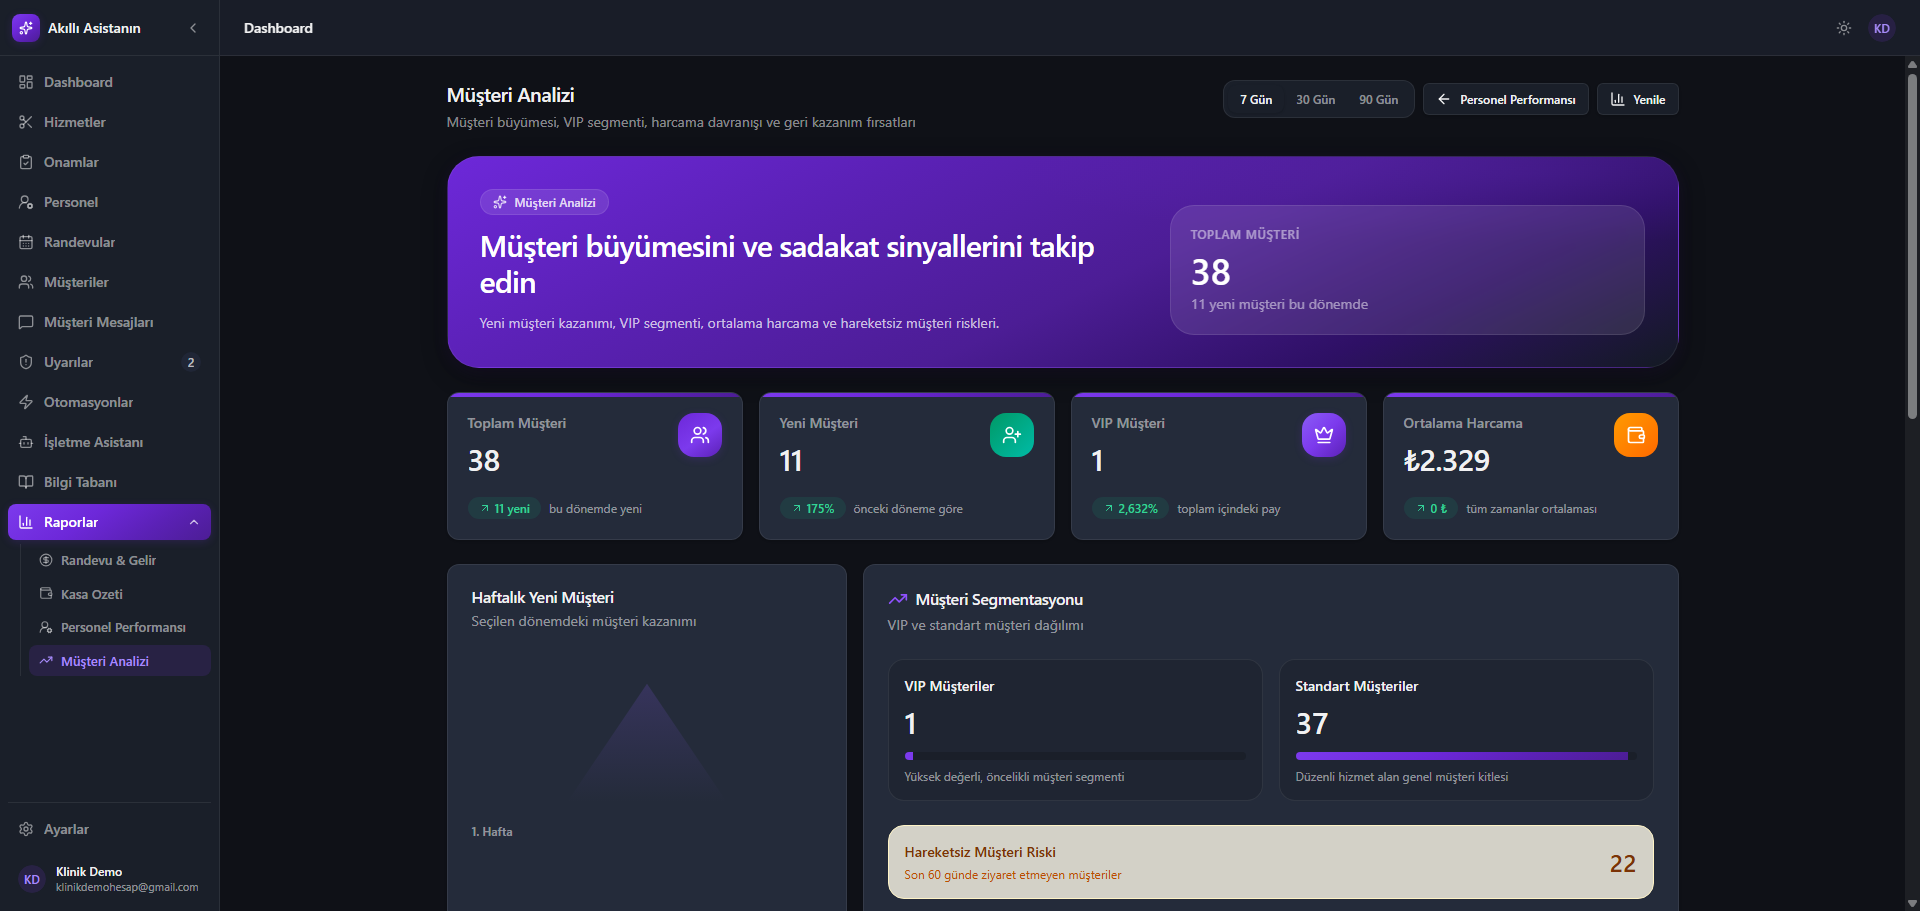Collapse the sidebar with the chevron arrow
Screen dimensions: 1920x911
pyautogui.click(x=193, y=28)
